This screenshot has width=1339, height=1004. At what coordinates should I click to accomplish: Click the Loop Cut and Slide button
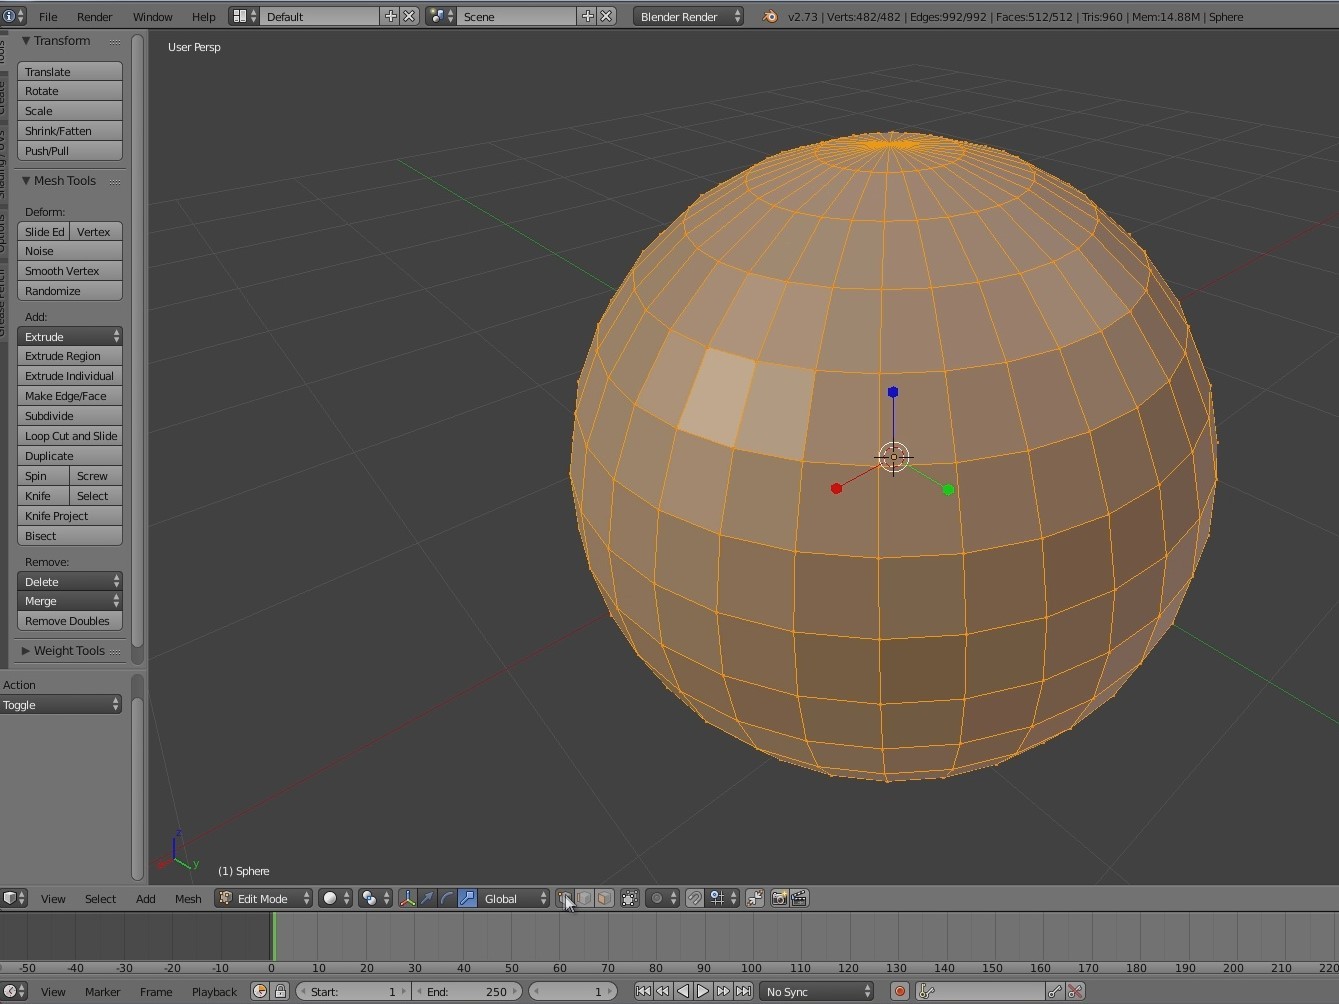[x=70, y=436]
